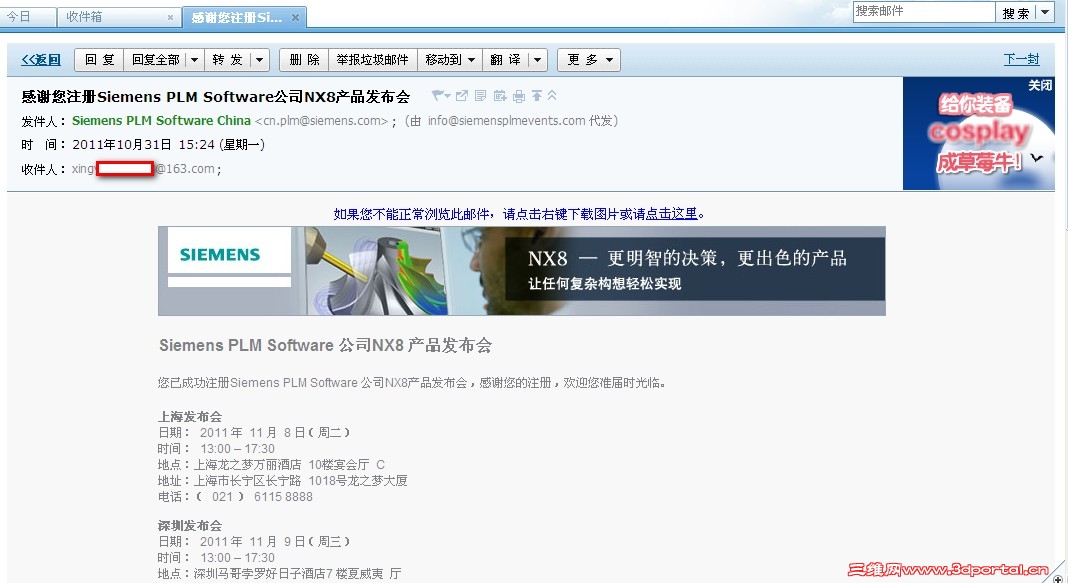This screenshot has height=583, width=1068.
Task: Print this email via printer icon
Action: click(x=519, y=96)
